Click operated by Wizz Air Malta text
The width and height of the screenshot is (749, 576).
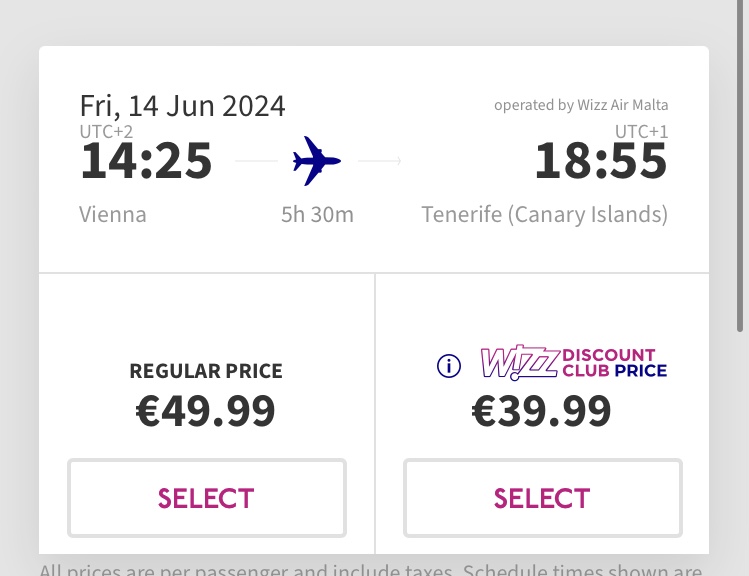(x=581, y=105)
